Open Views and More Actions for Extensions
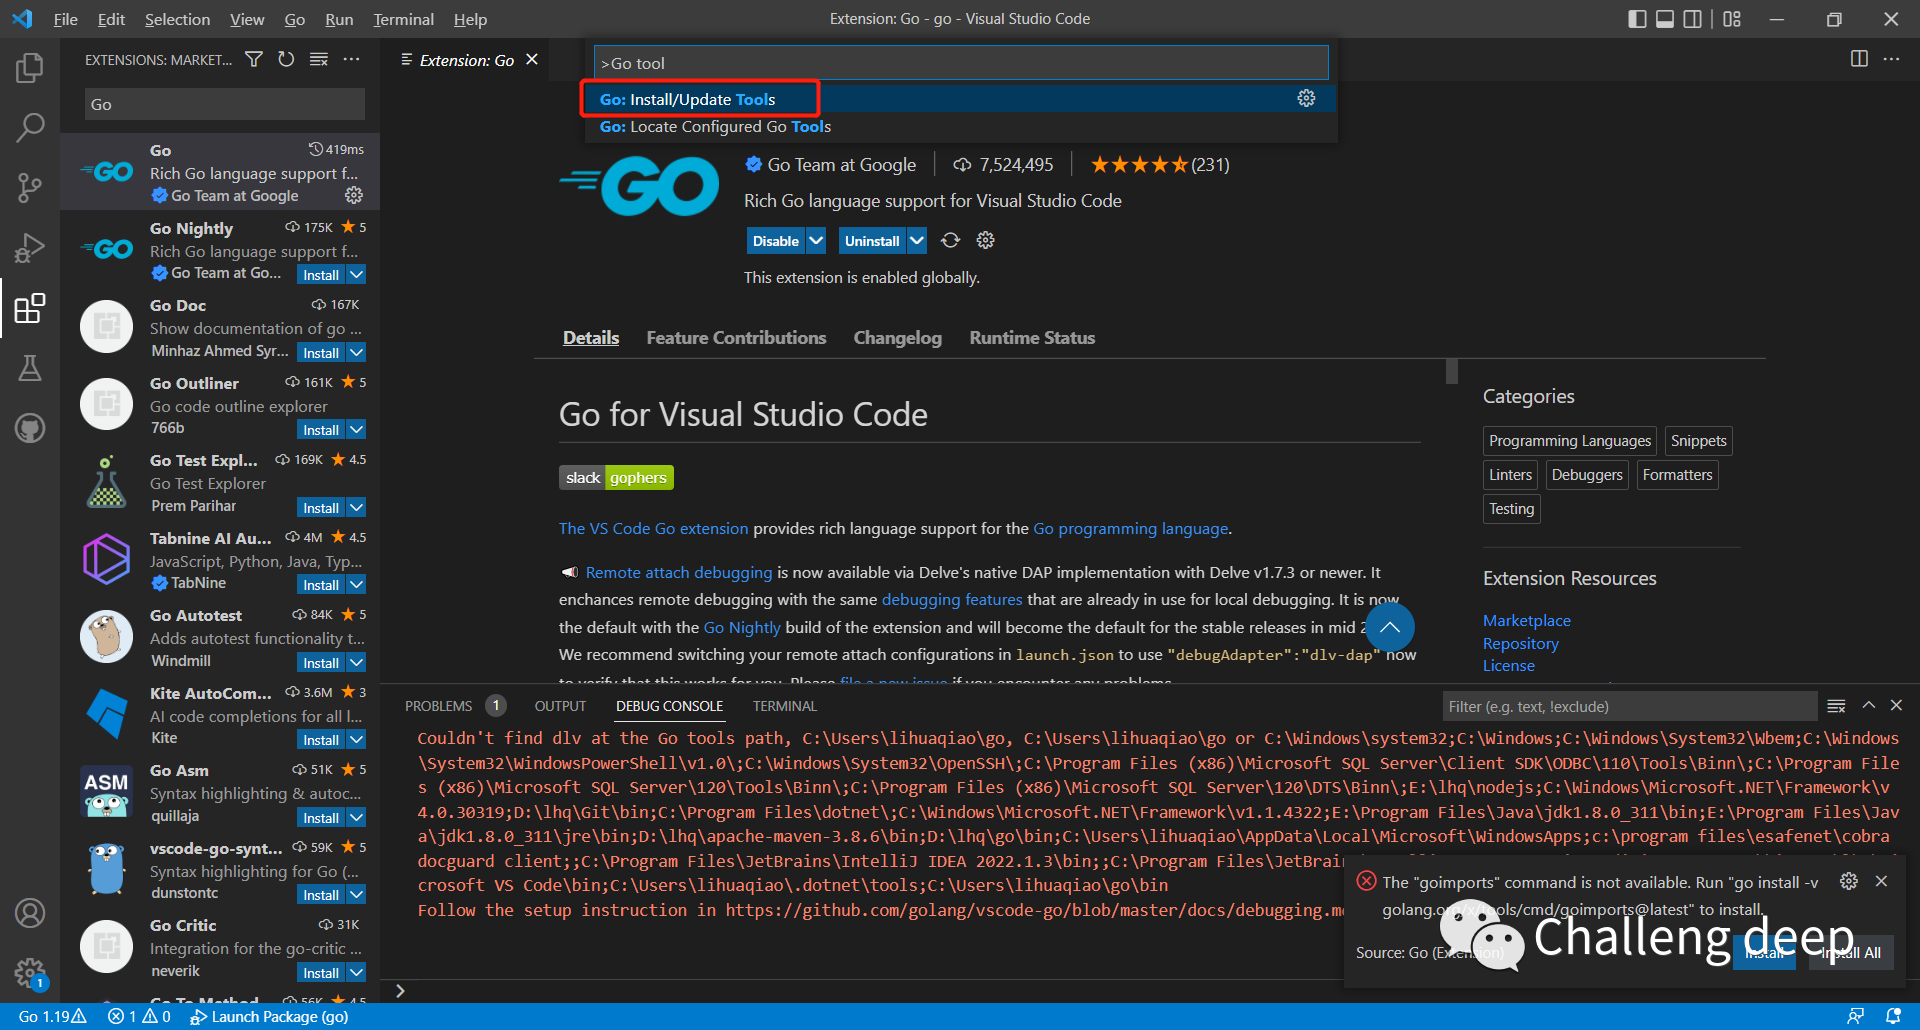 [351, 60]
